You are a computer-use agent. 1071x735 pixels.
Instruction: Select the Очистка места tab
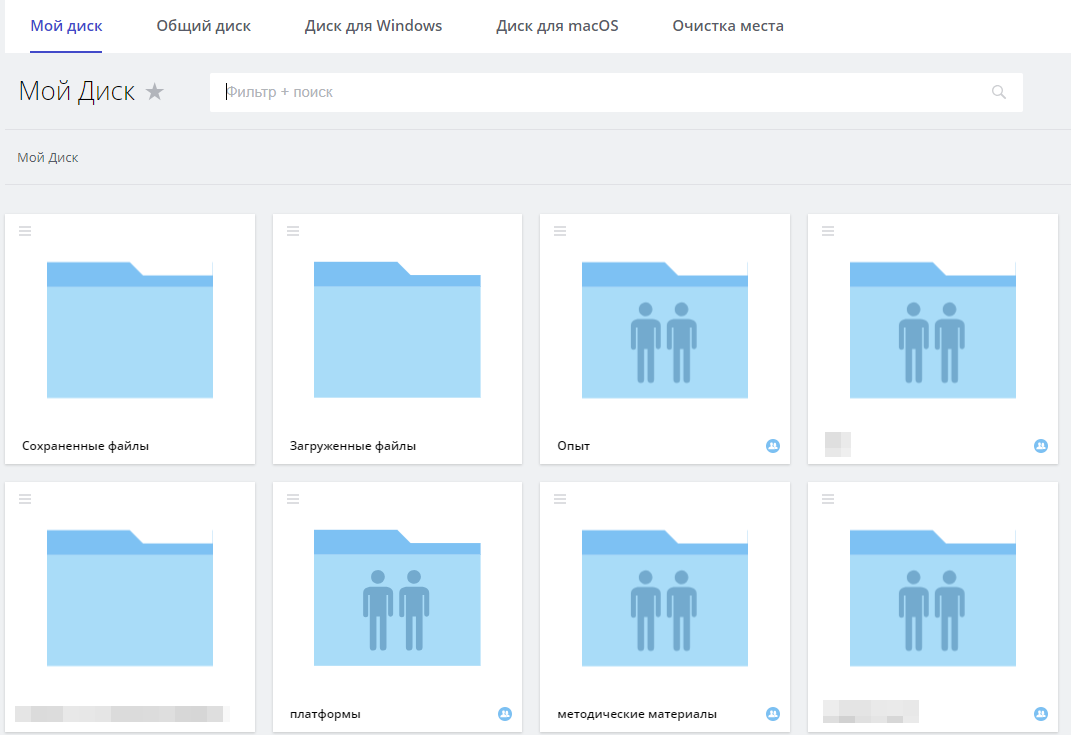(728, 26)
